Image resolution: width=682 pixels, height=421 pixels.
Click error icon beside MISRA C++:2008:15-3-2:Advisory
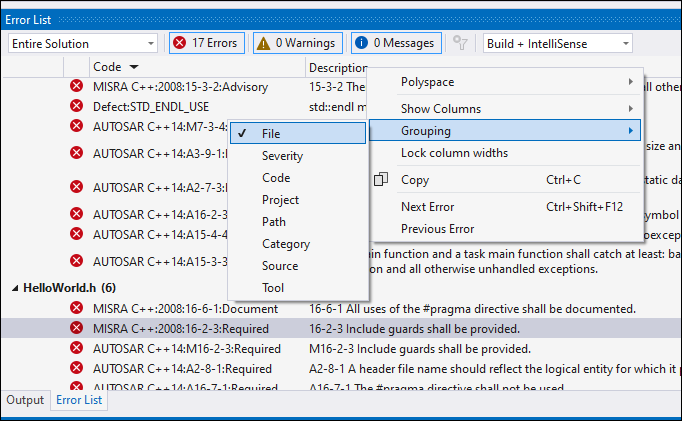[77, 86]
